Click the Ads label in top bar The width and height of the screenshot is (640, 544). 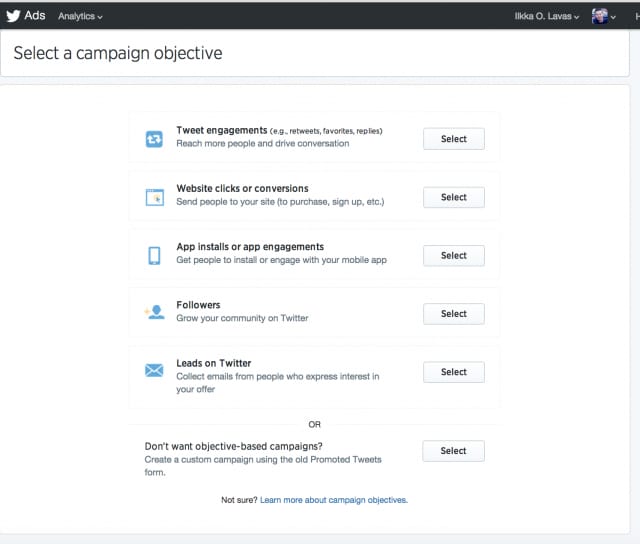tap(35, 16)
